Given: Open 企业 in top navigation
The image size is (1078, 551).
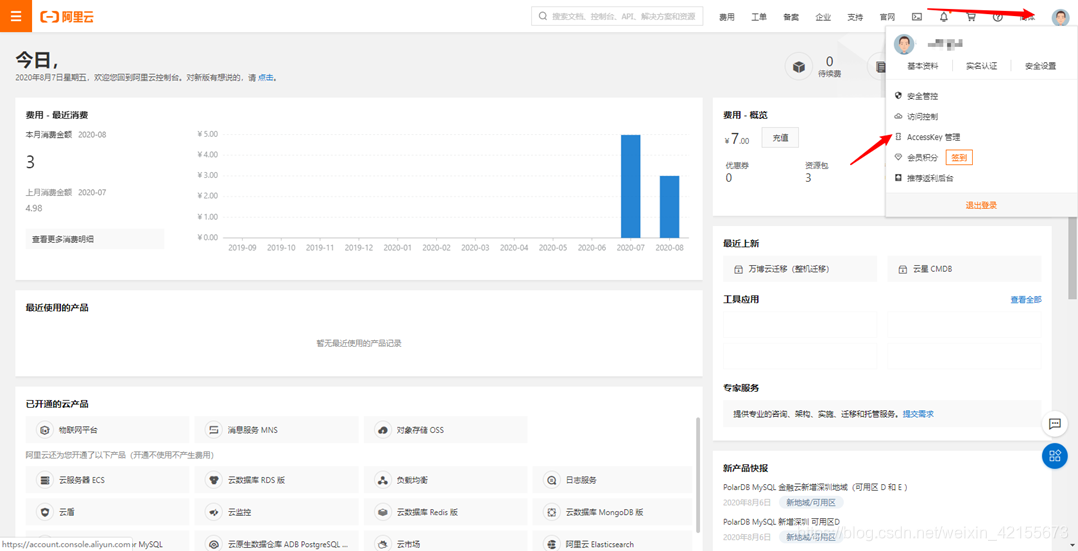Looking at the screenshot, I should [823, 17].
